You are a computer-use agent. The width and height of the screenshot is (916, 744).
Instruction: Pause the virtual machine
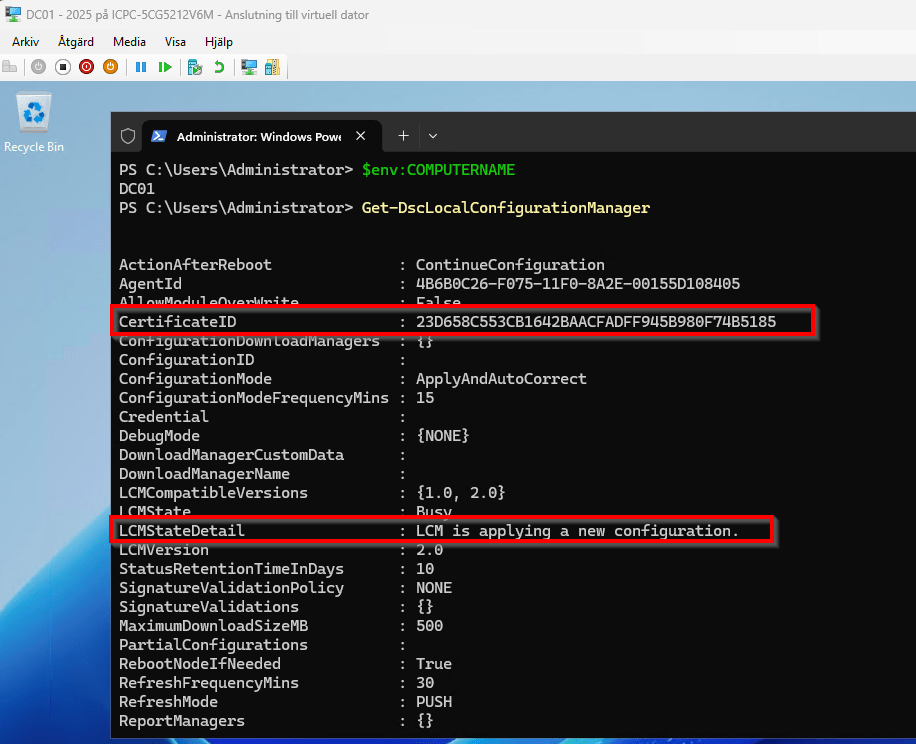(141, 67)
